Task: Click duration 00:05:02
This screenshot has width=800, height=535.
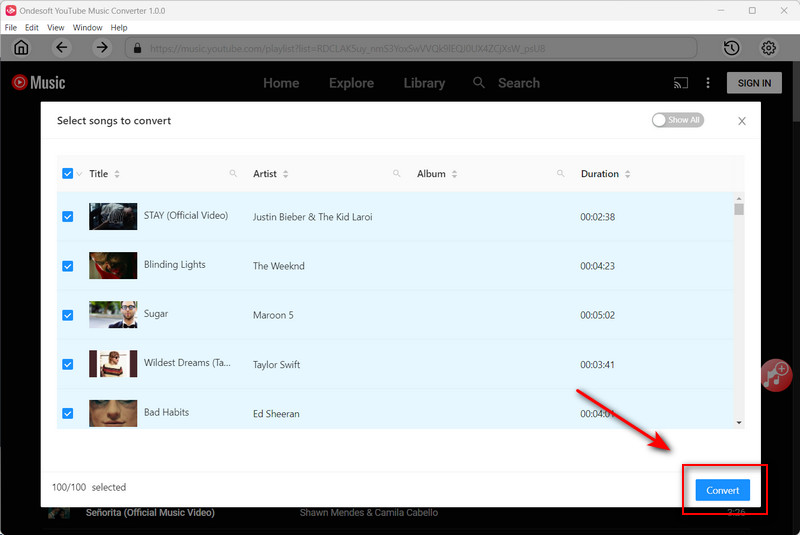Action: coord(597,315)
